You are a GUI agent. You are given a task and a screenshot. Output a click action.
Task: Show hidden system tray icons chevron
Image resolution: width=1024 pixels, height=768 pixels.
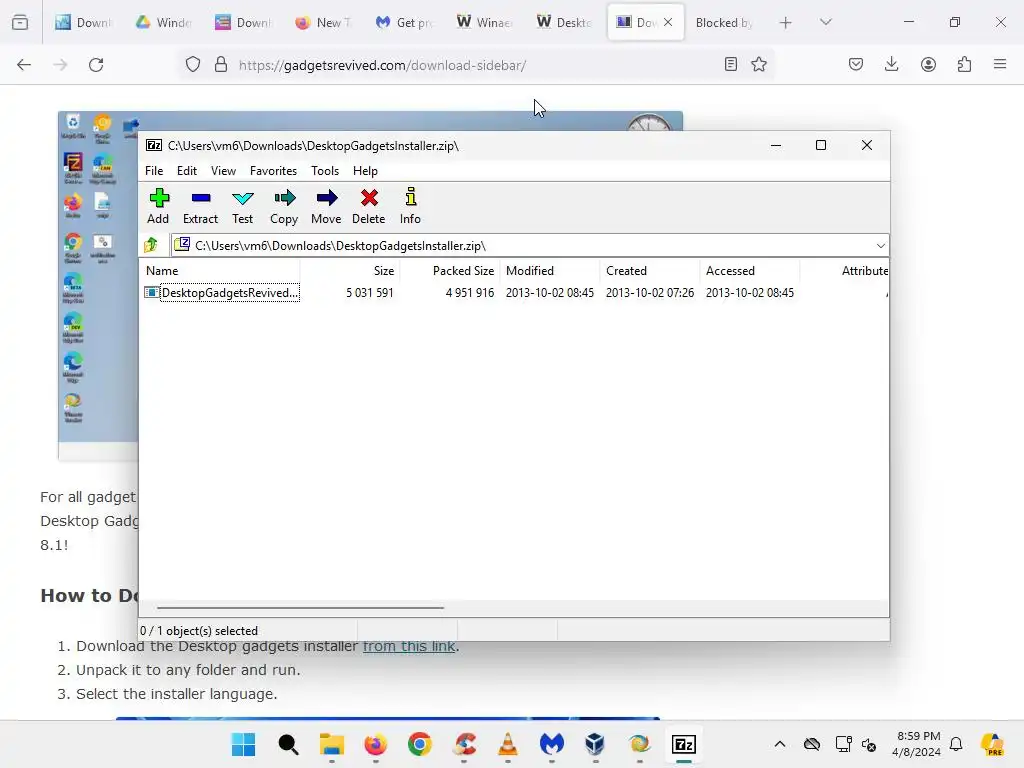[780, 744]
